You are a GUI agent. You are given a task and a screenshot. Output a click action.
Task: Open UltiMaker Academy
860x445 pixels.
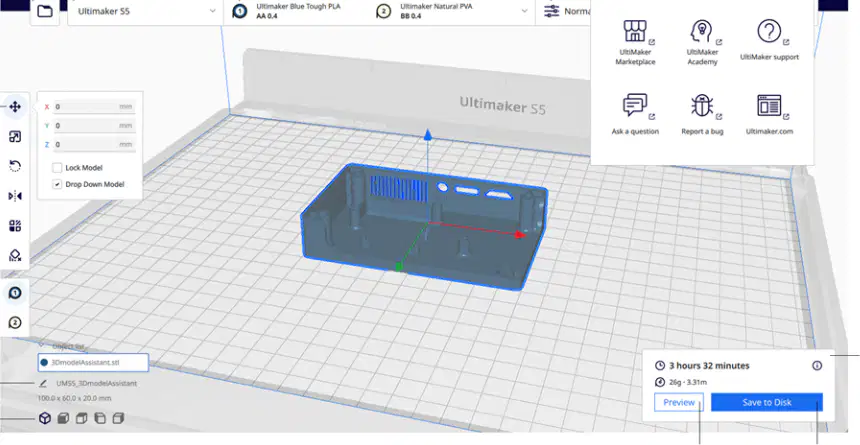tap(702, 42)
